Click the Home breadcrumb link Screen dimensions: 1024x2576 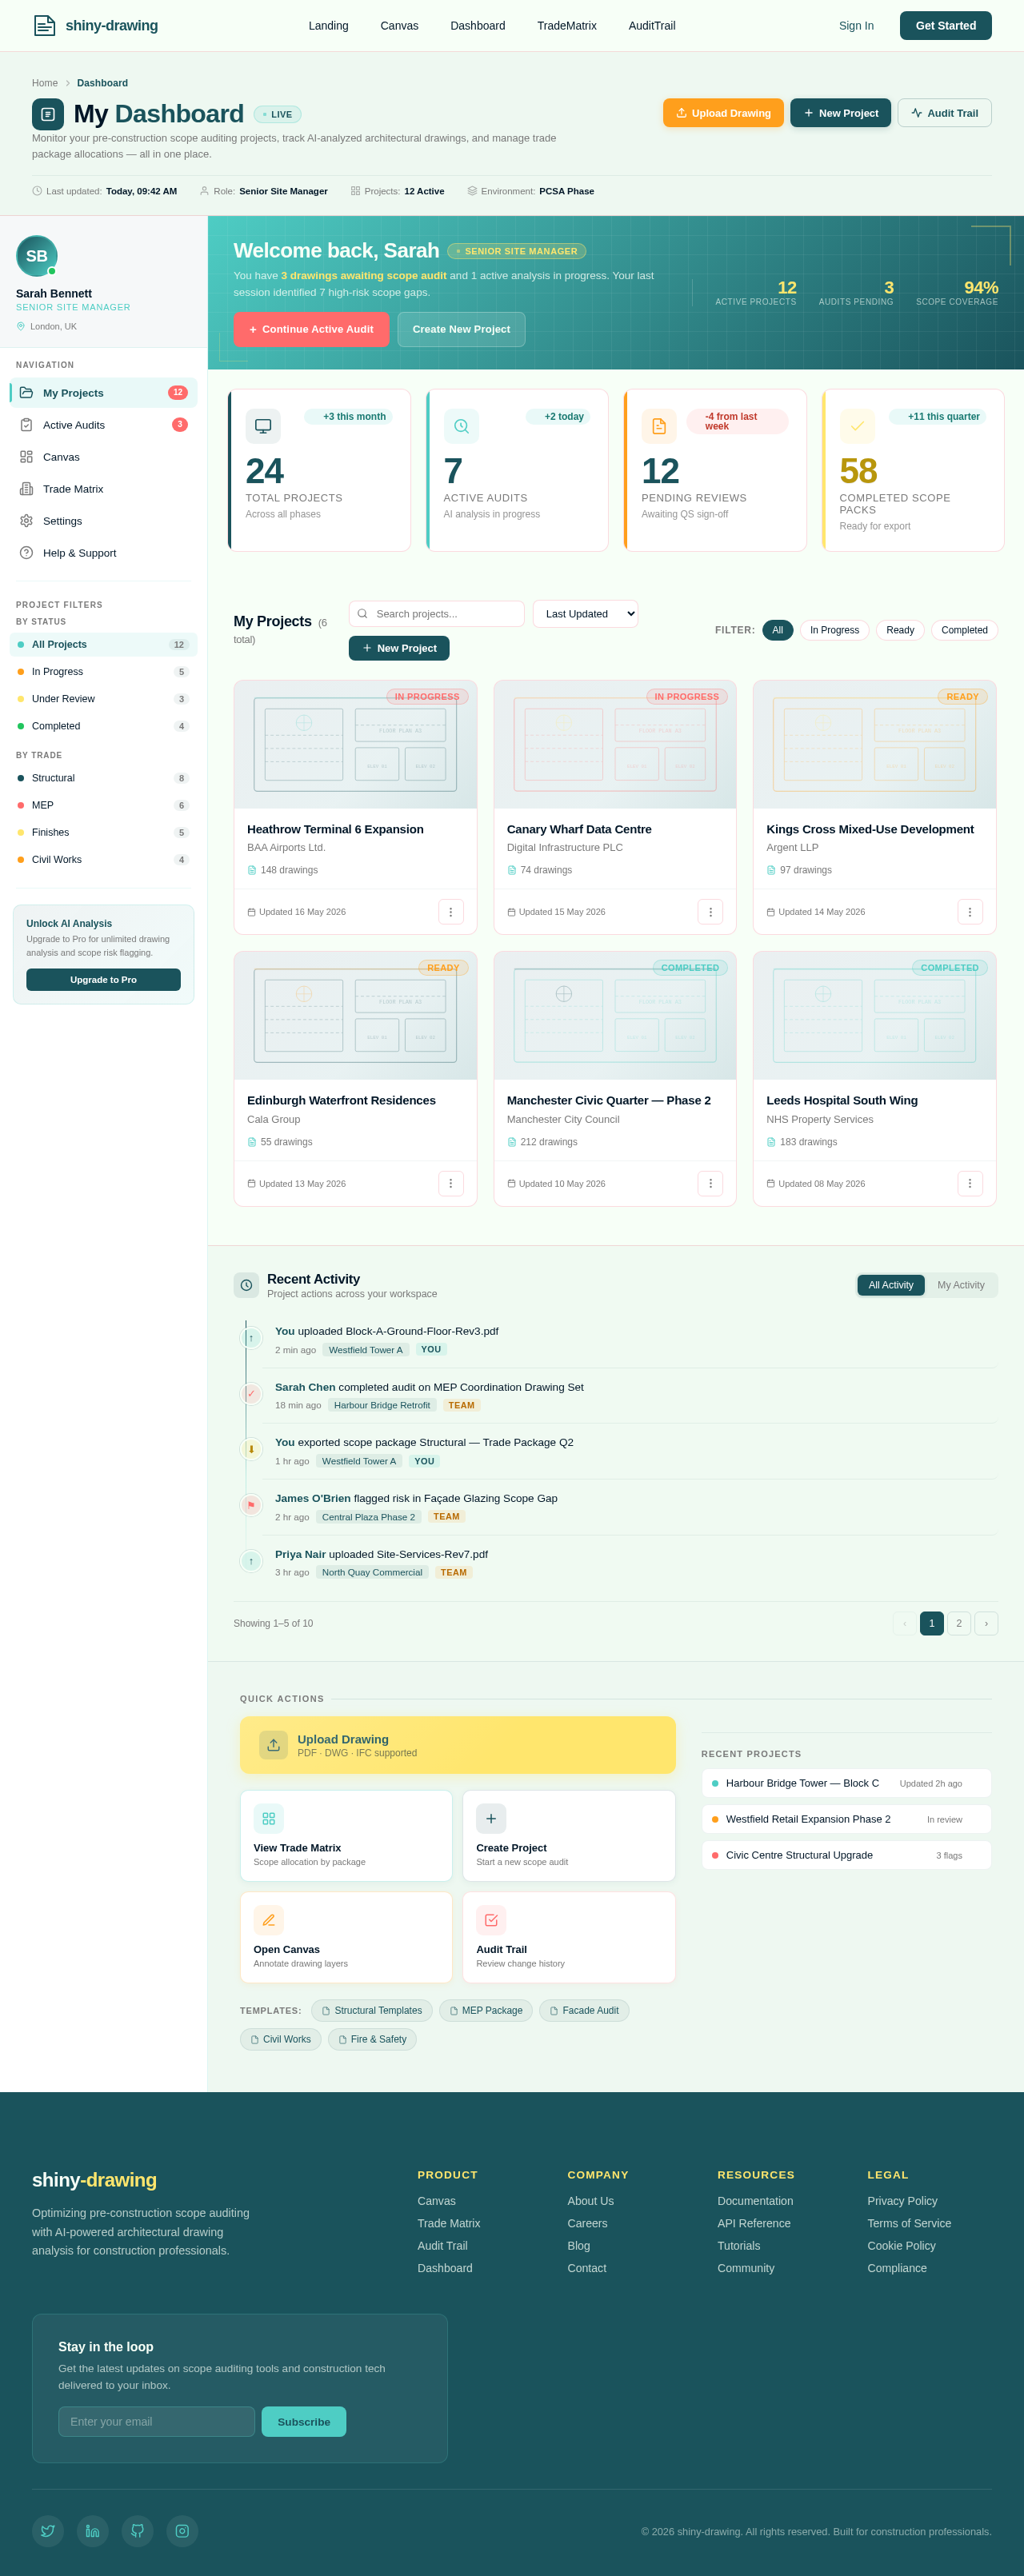(45, 83)
